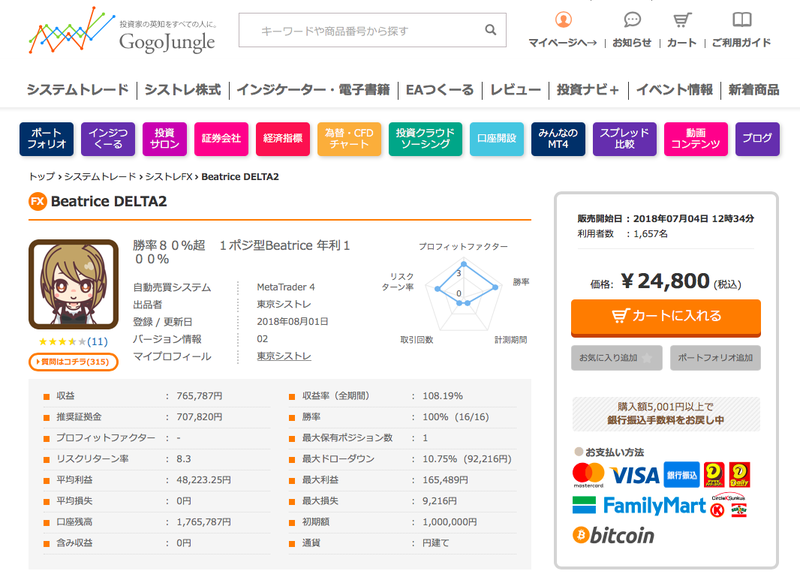Open the EAつくーる menu
Viewport: 800px width, 574px height.
click(440, 90)
